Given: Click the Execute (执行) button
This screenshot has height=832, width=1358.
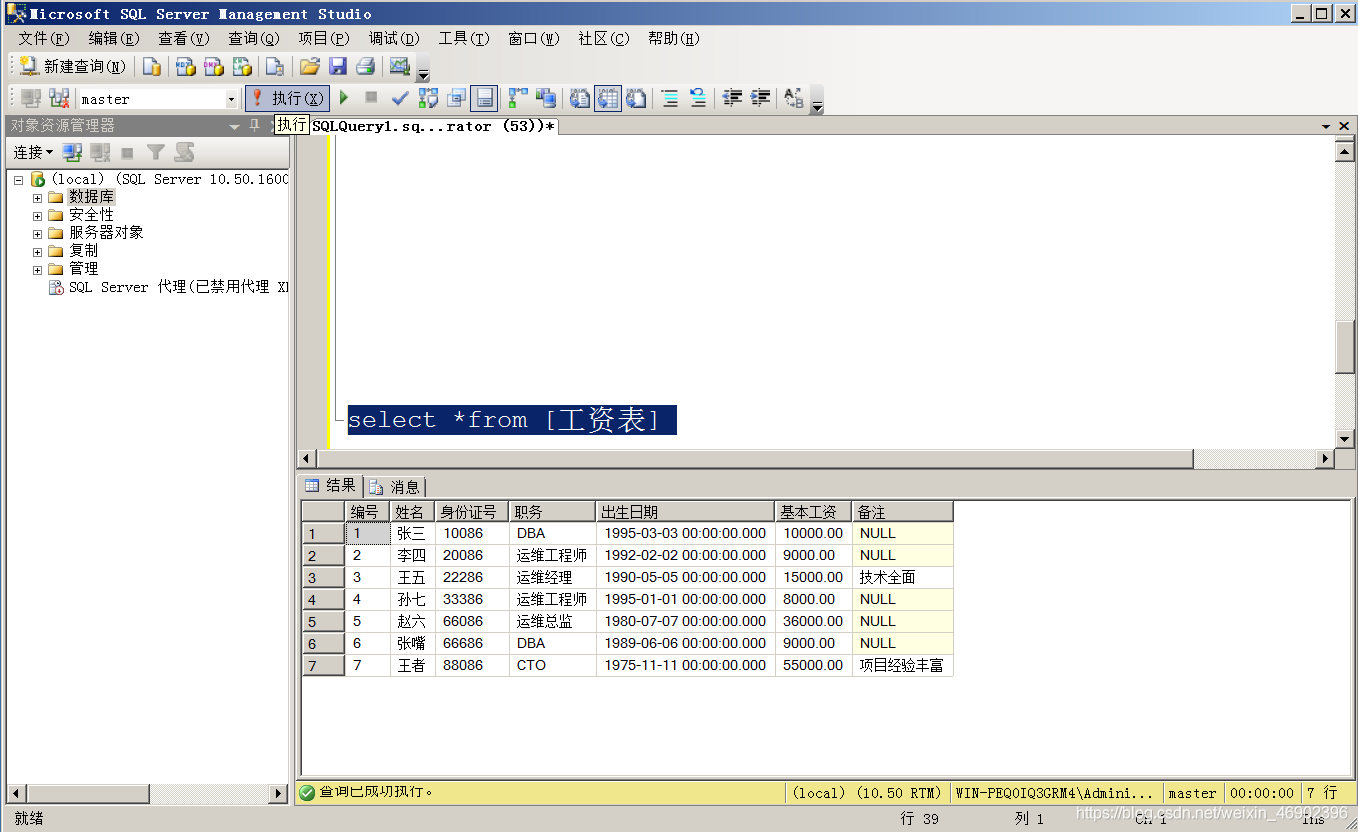Looking at the screenshot, I should tap(287, 98).
